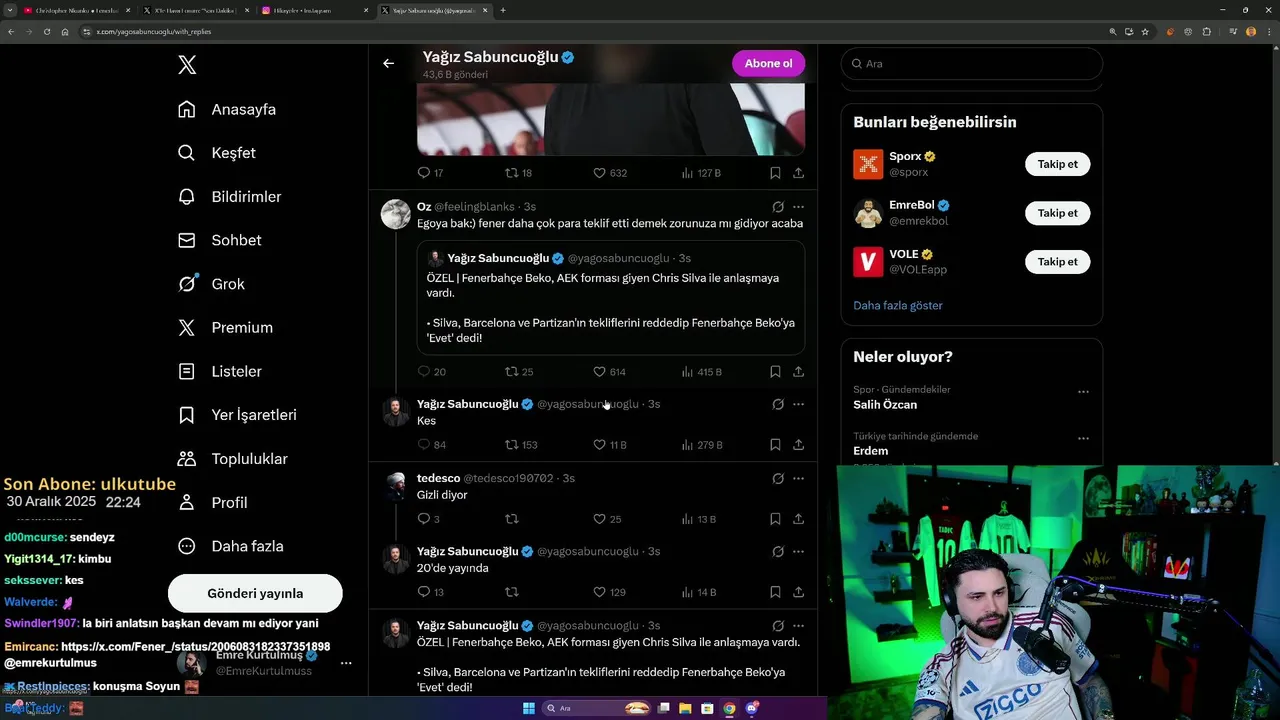Like the post with 632 likes
The image size is (1280, 720).
click(x=610, y=173)
